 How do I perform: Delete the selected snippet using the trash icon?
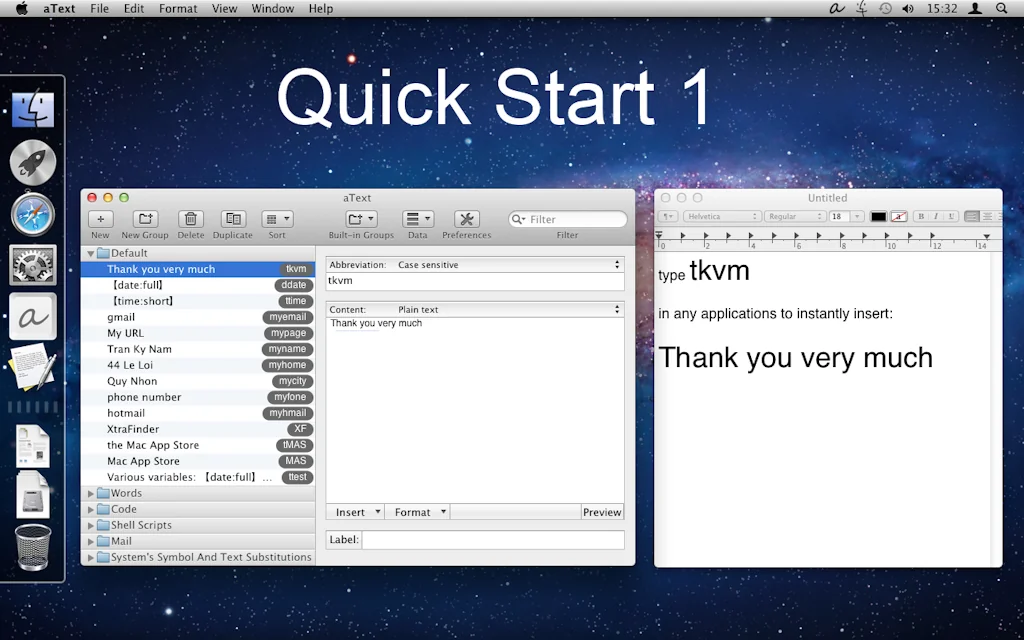[x=191, y=220]
